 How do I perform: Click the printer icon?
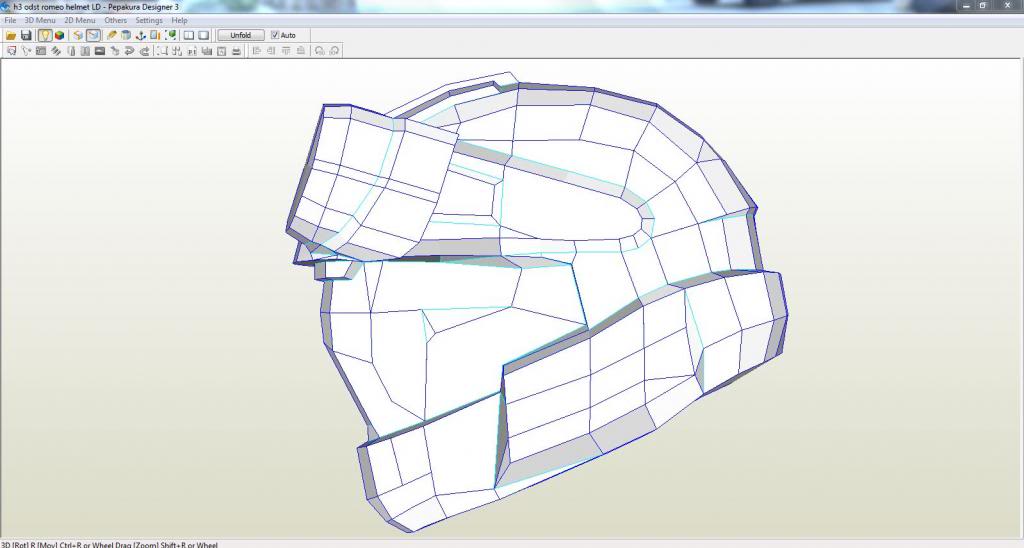pos(236,51)
